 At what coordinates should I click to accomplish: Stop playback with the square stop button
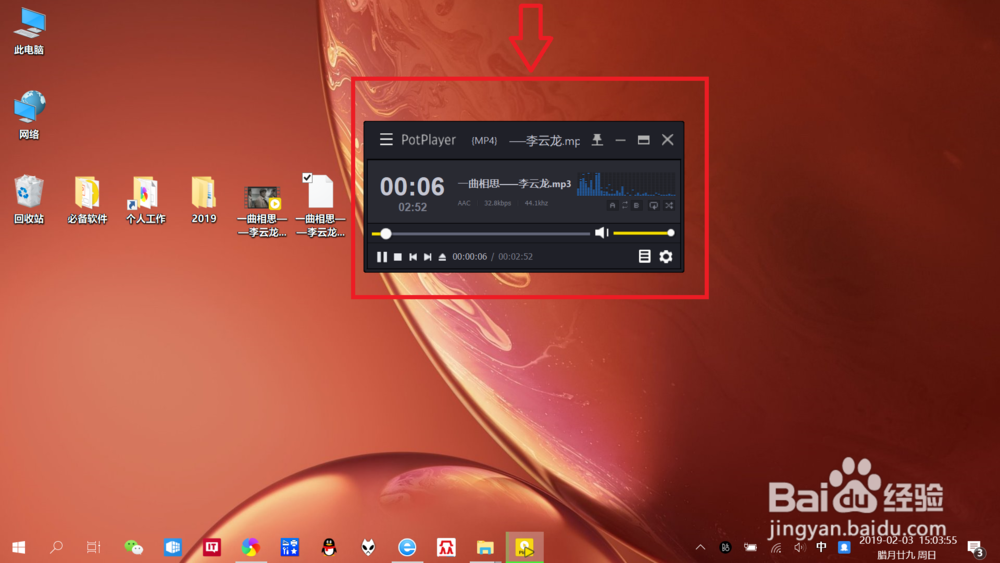398,257
